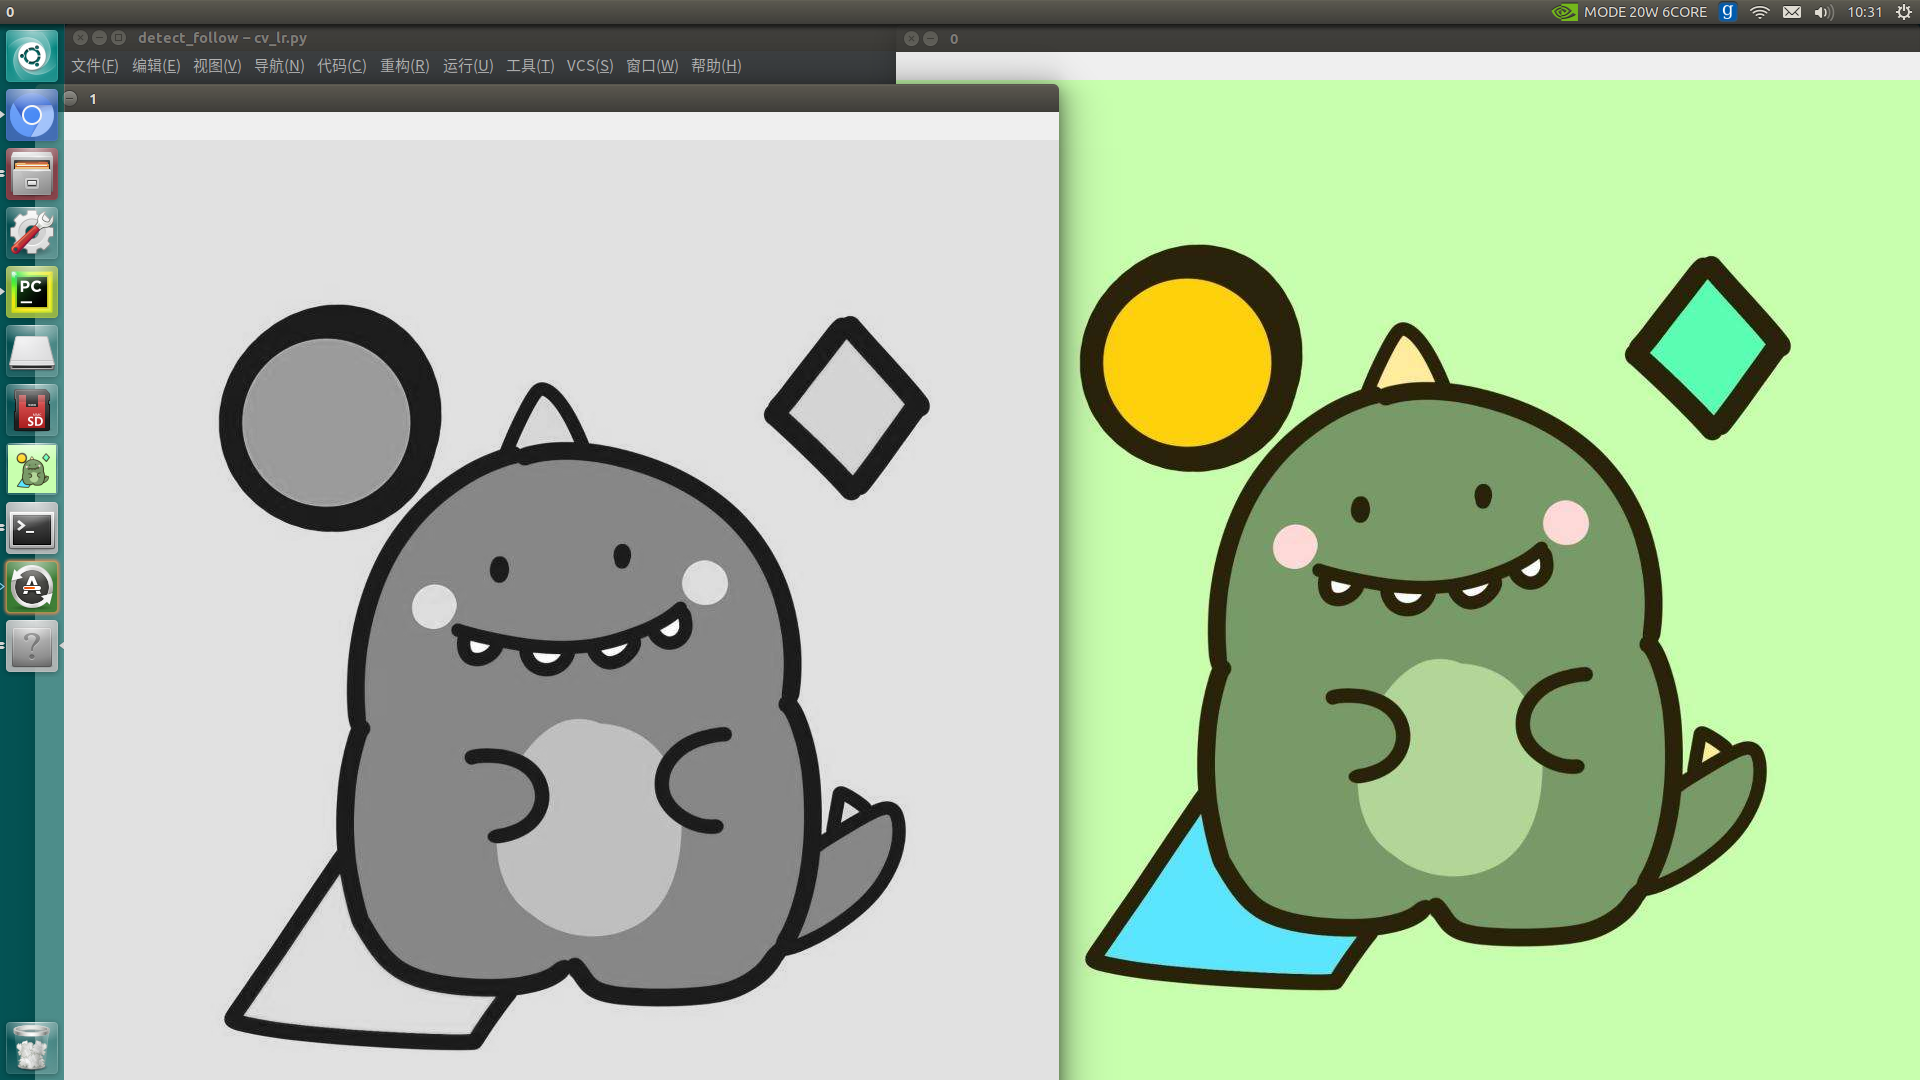Open the Software Updater launcher icon

32,588
